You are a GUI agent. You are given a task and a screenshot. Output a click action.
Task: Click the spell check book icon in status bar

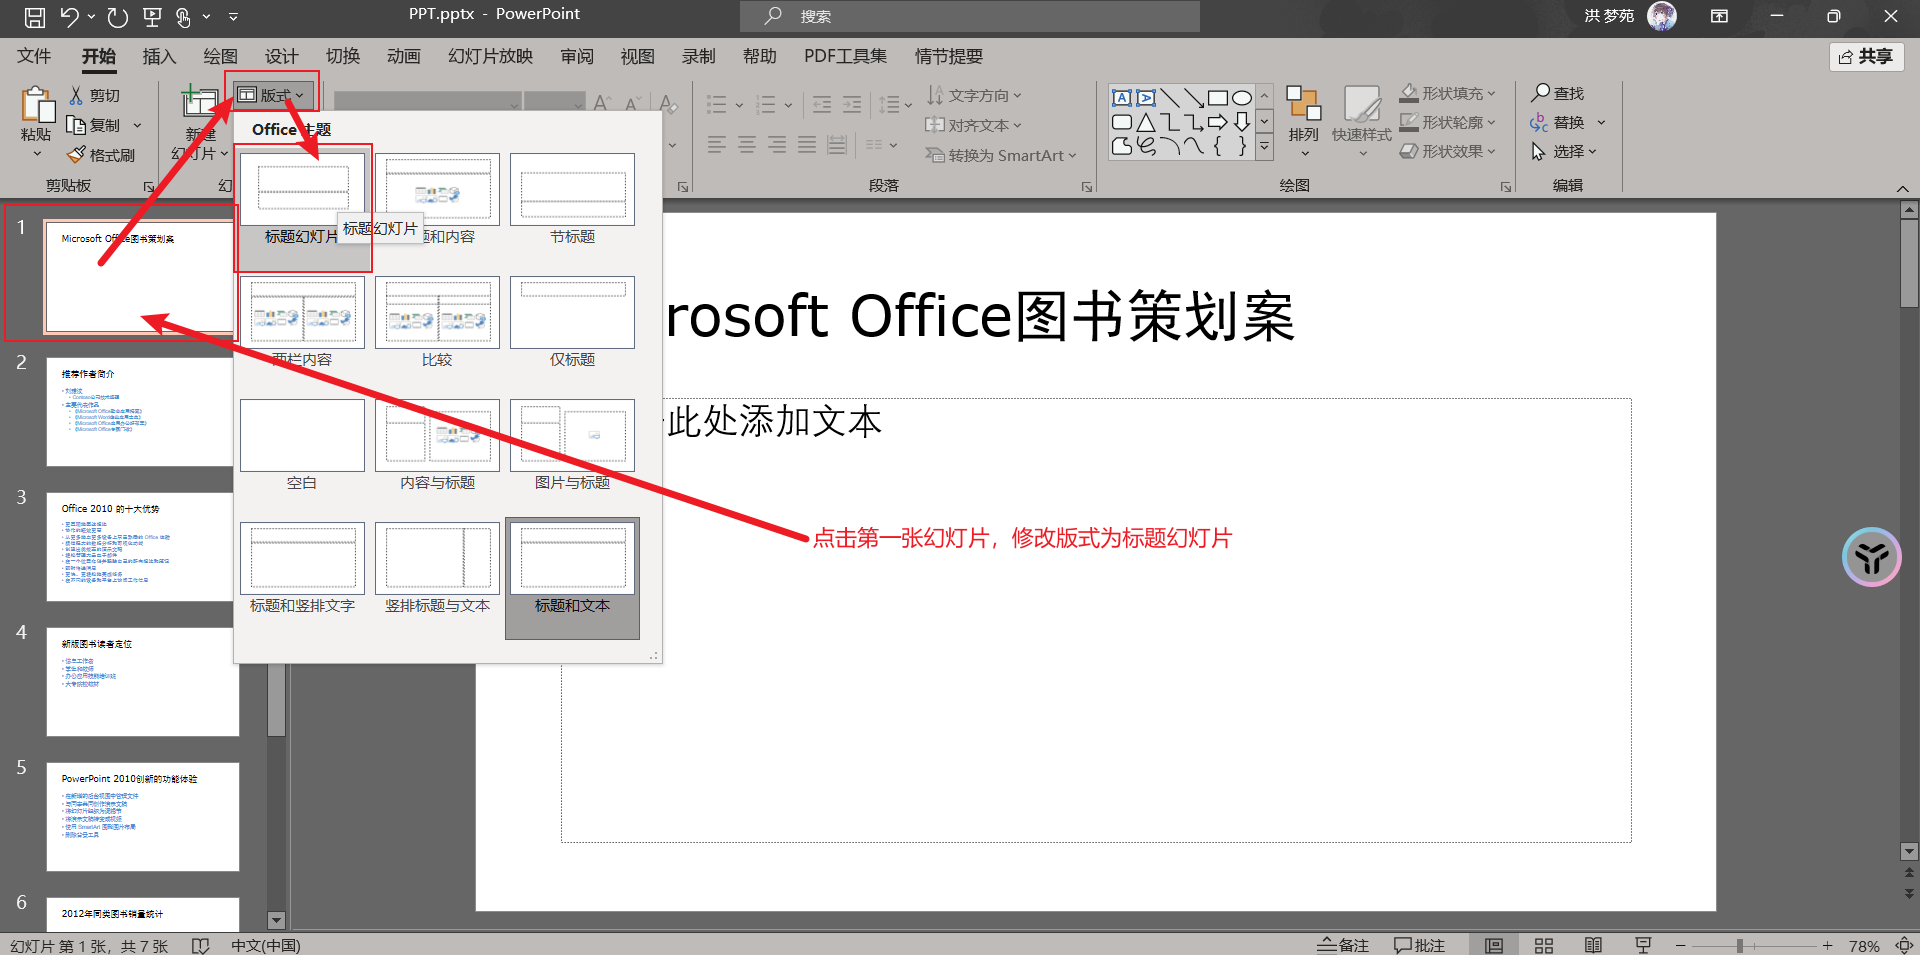pos(200,945)
